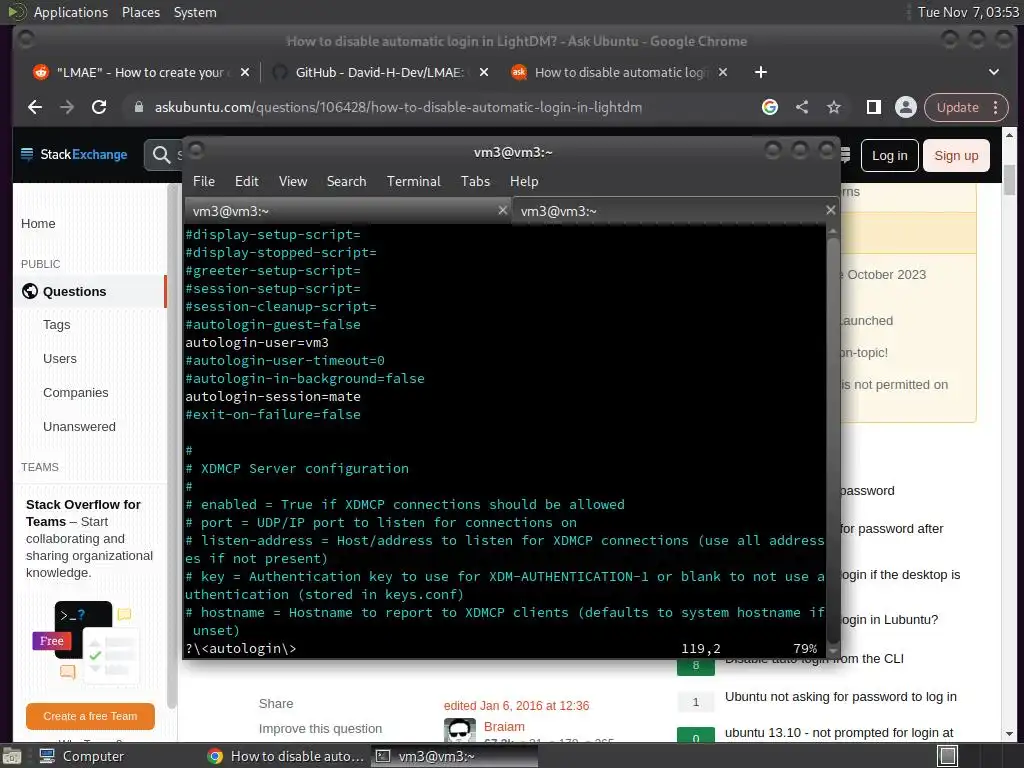The width and height of the screenshot is (1024, 768).
Task: Open terminal View menu
Action: pyautogui.click(x=293, y=182)
